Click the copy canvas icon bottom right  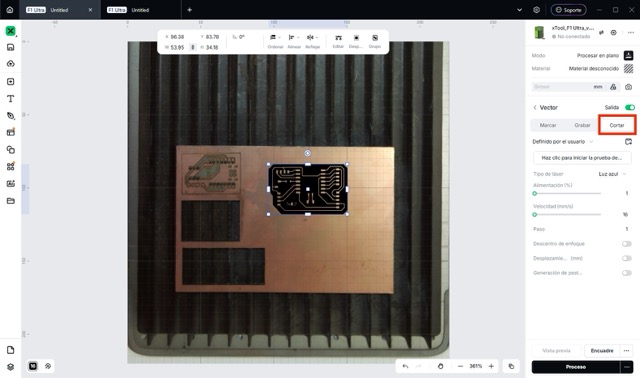pyautogui.click(x=511, y=366)
